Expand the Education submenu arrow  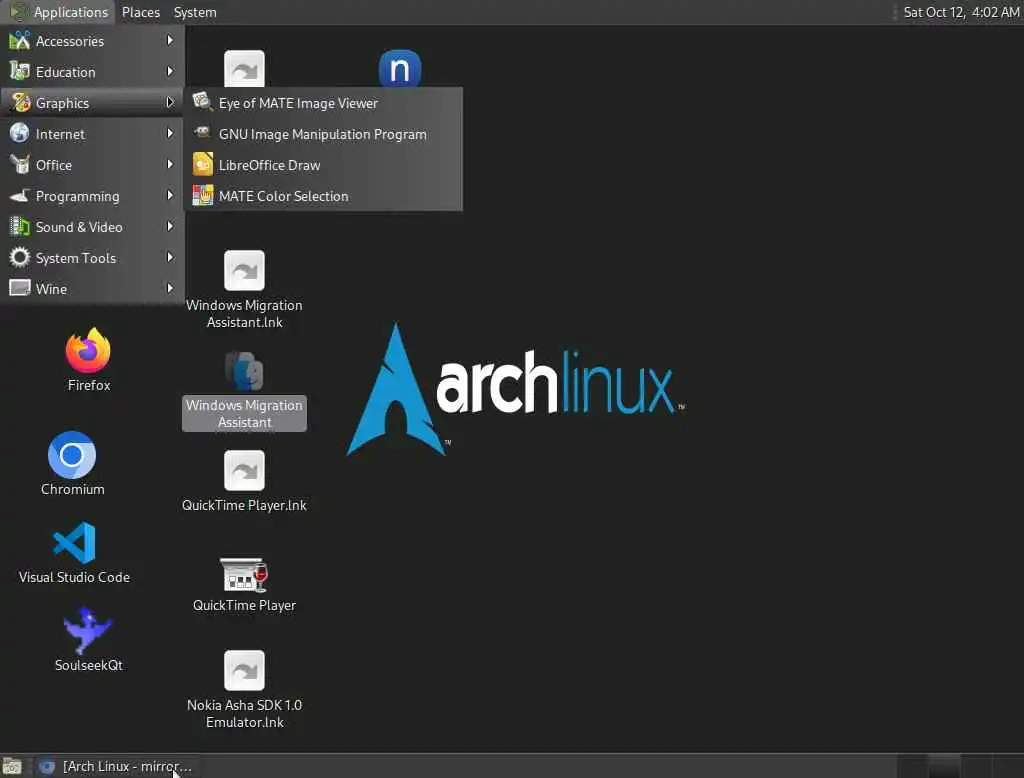point(170,71)
